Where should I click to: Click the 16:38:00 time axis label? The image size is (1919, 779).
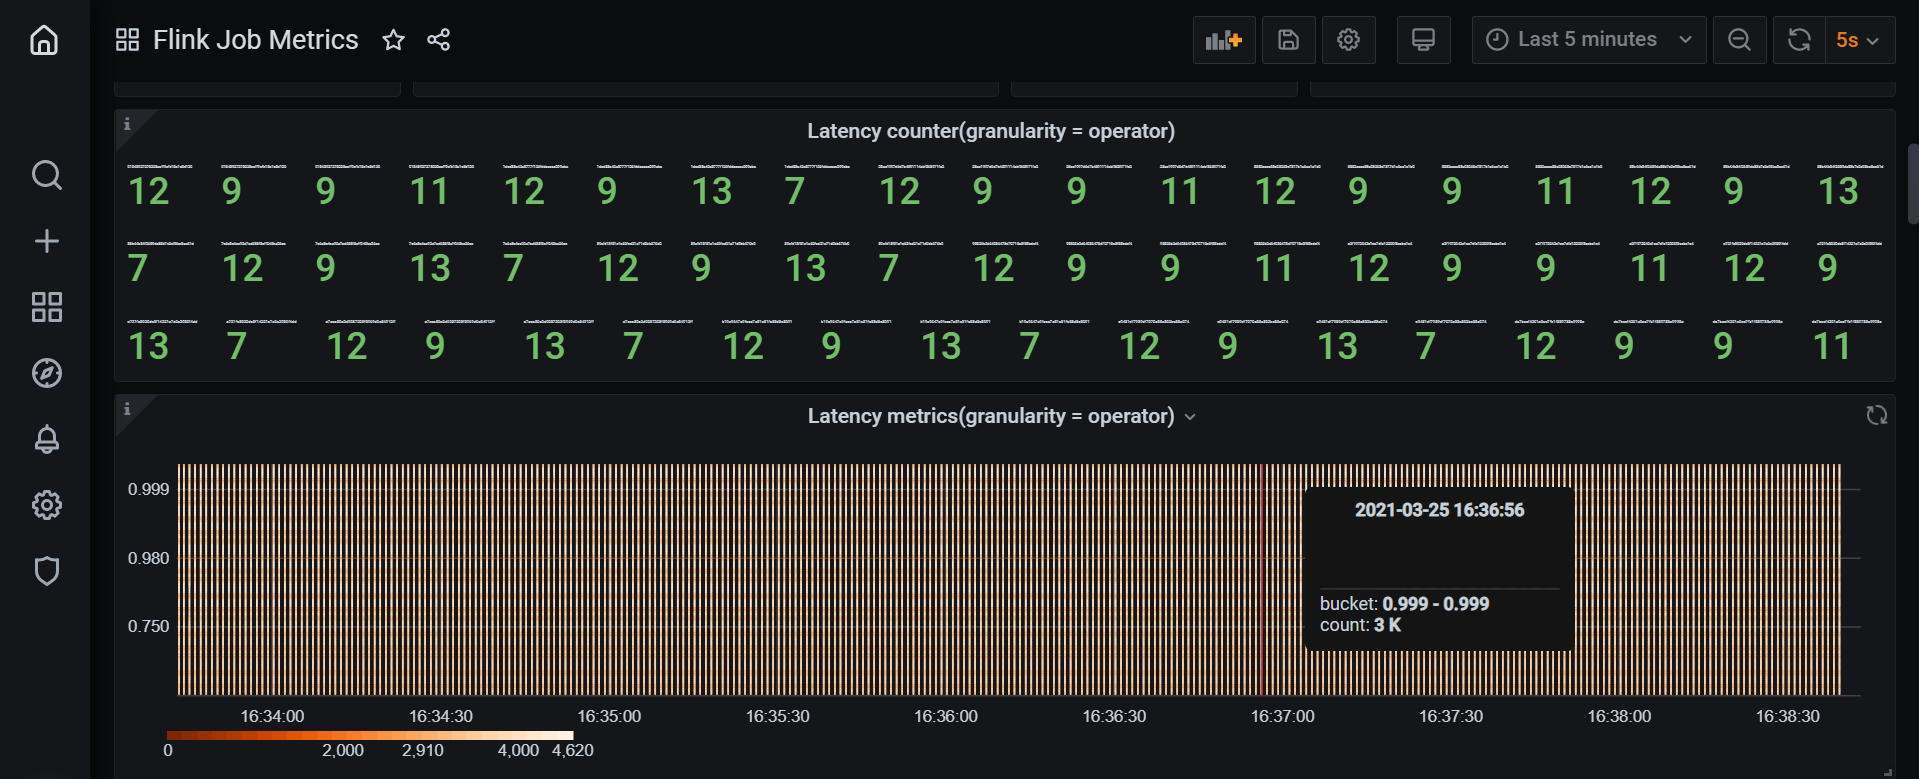(1620, 716)
